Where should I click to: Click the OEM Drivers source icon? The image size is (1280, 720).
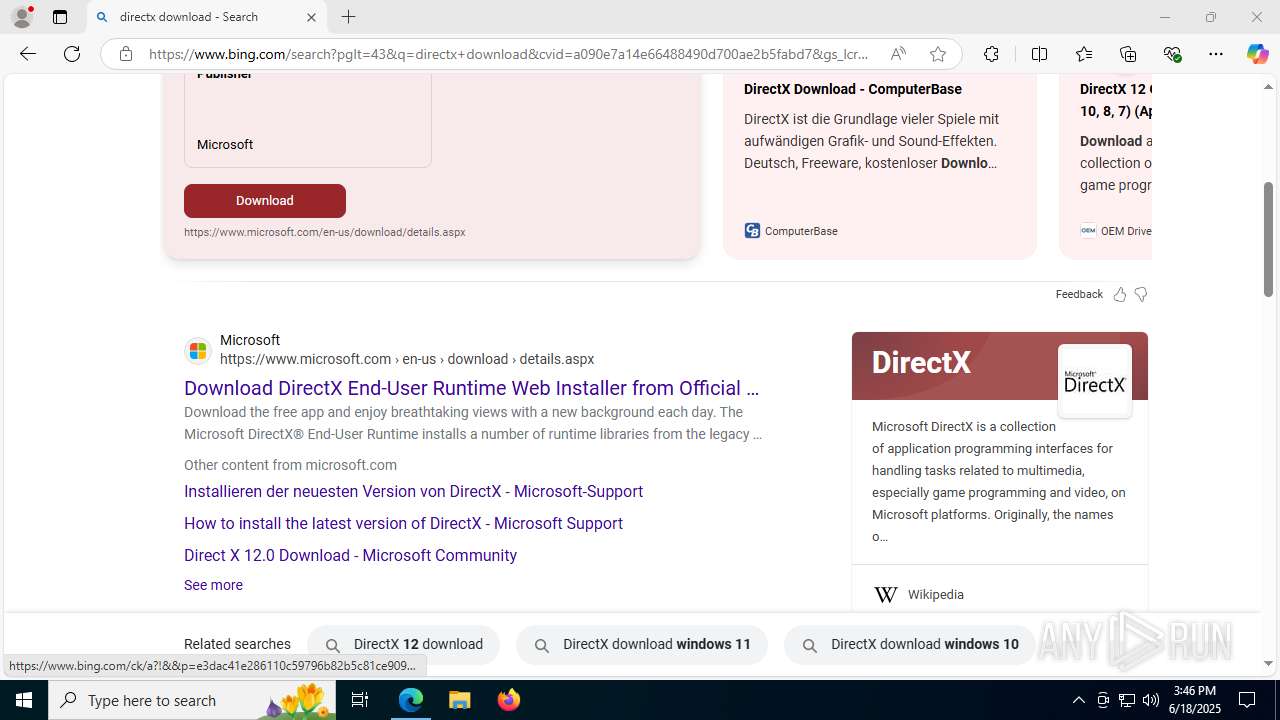[1088, 231]
